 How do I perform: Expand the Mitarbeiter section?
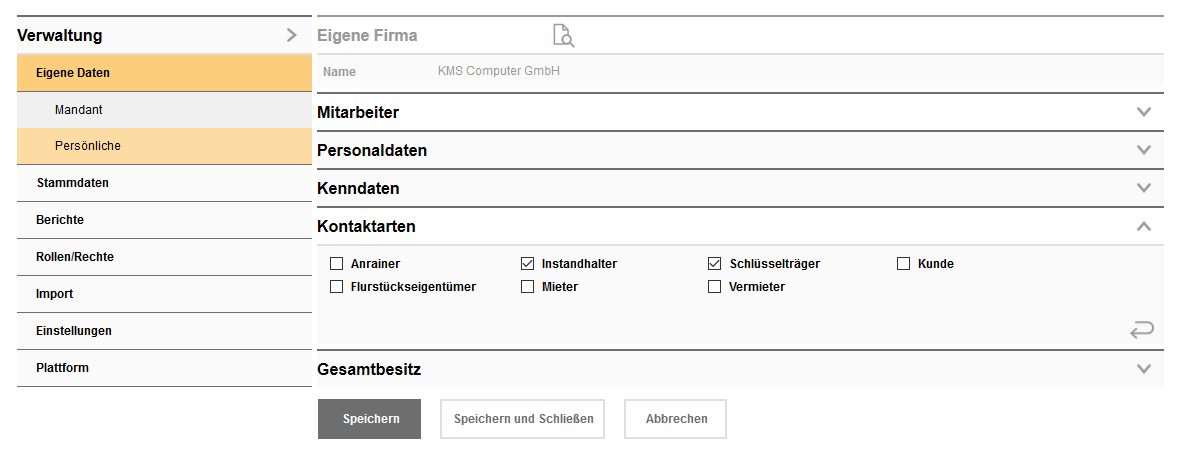click(1144, 112)
